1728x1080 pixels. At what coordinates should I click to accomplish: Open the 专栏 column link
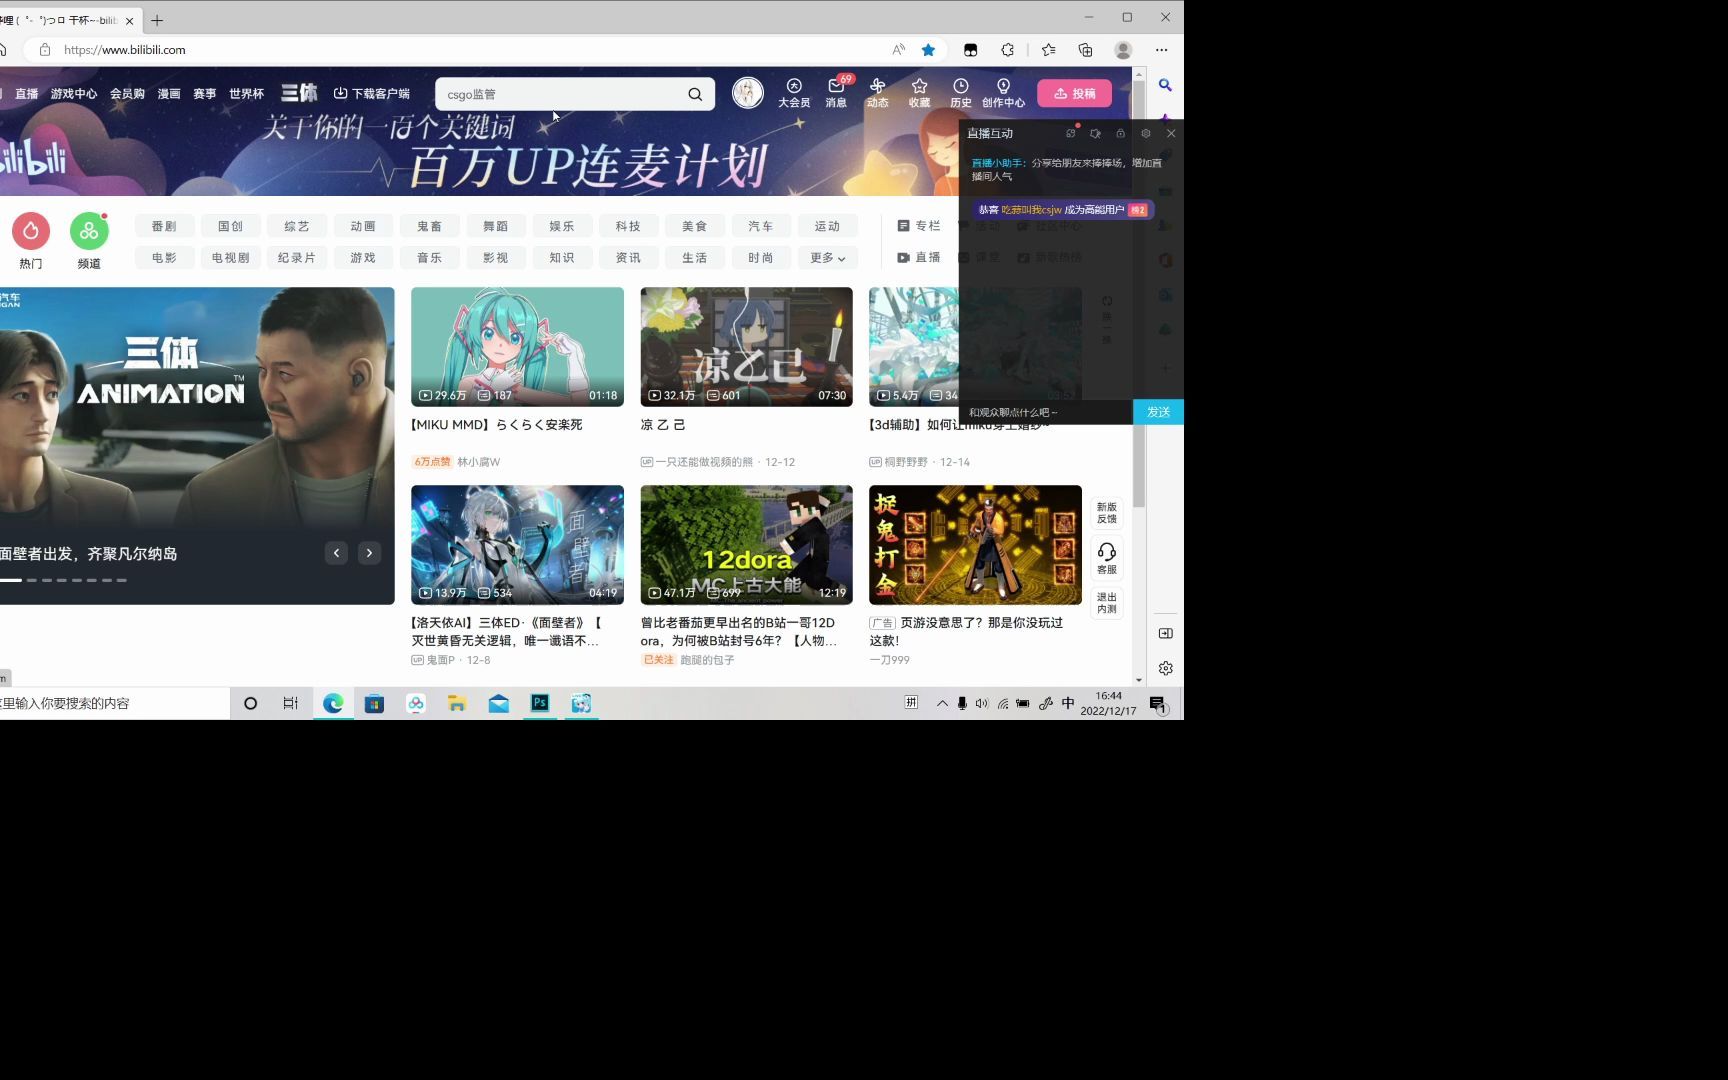(x=919, y=226)
